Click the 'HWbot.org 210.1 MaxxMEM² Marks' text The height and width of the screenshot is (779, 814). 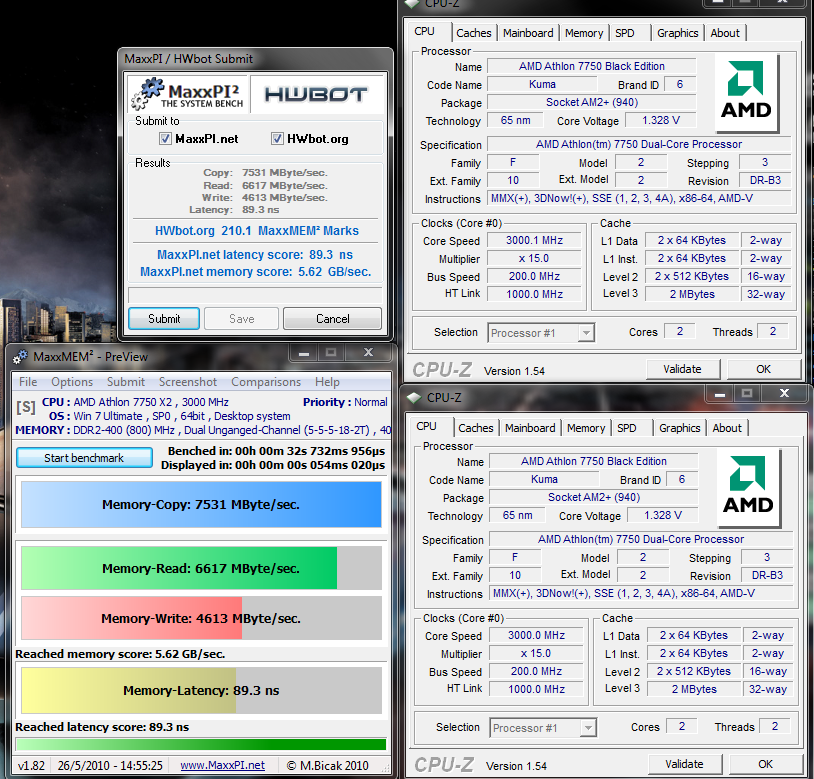pyautogui.click(x=256, y=230)
